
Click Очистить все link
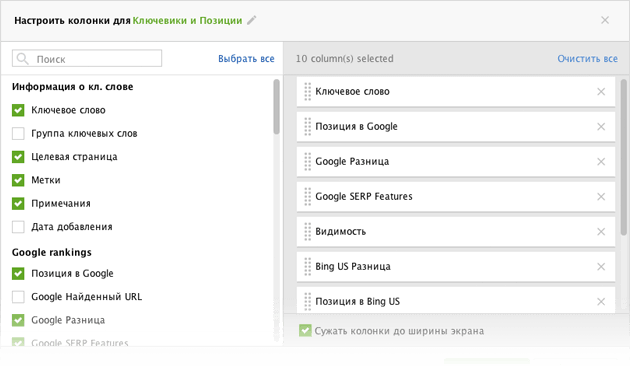(587, 59)
